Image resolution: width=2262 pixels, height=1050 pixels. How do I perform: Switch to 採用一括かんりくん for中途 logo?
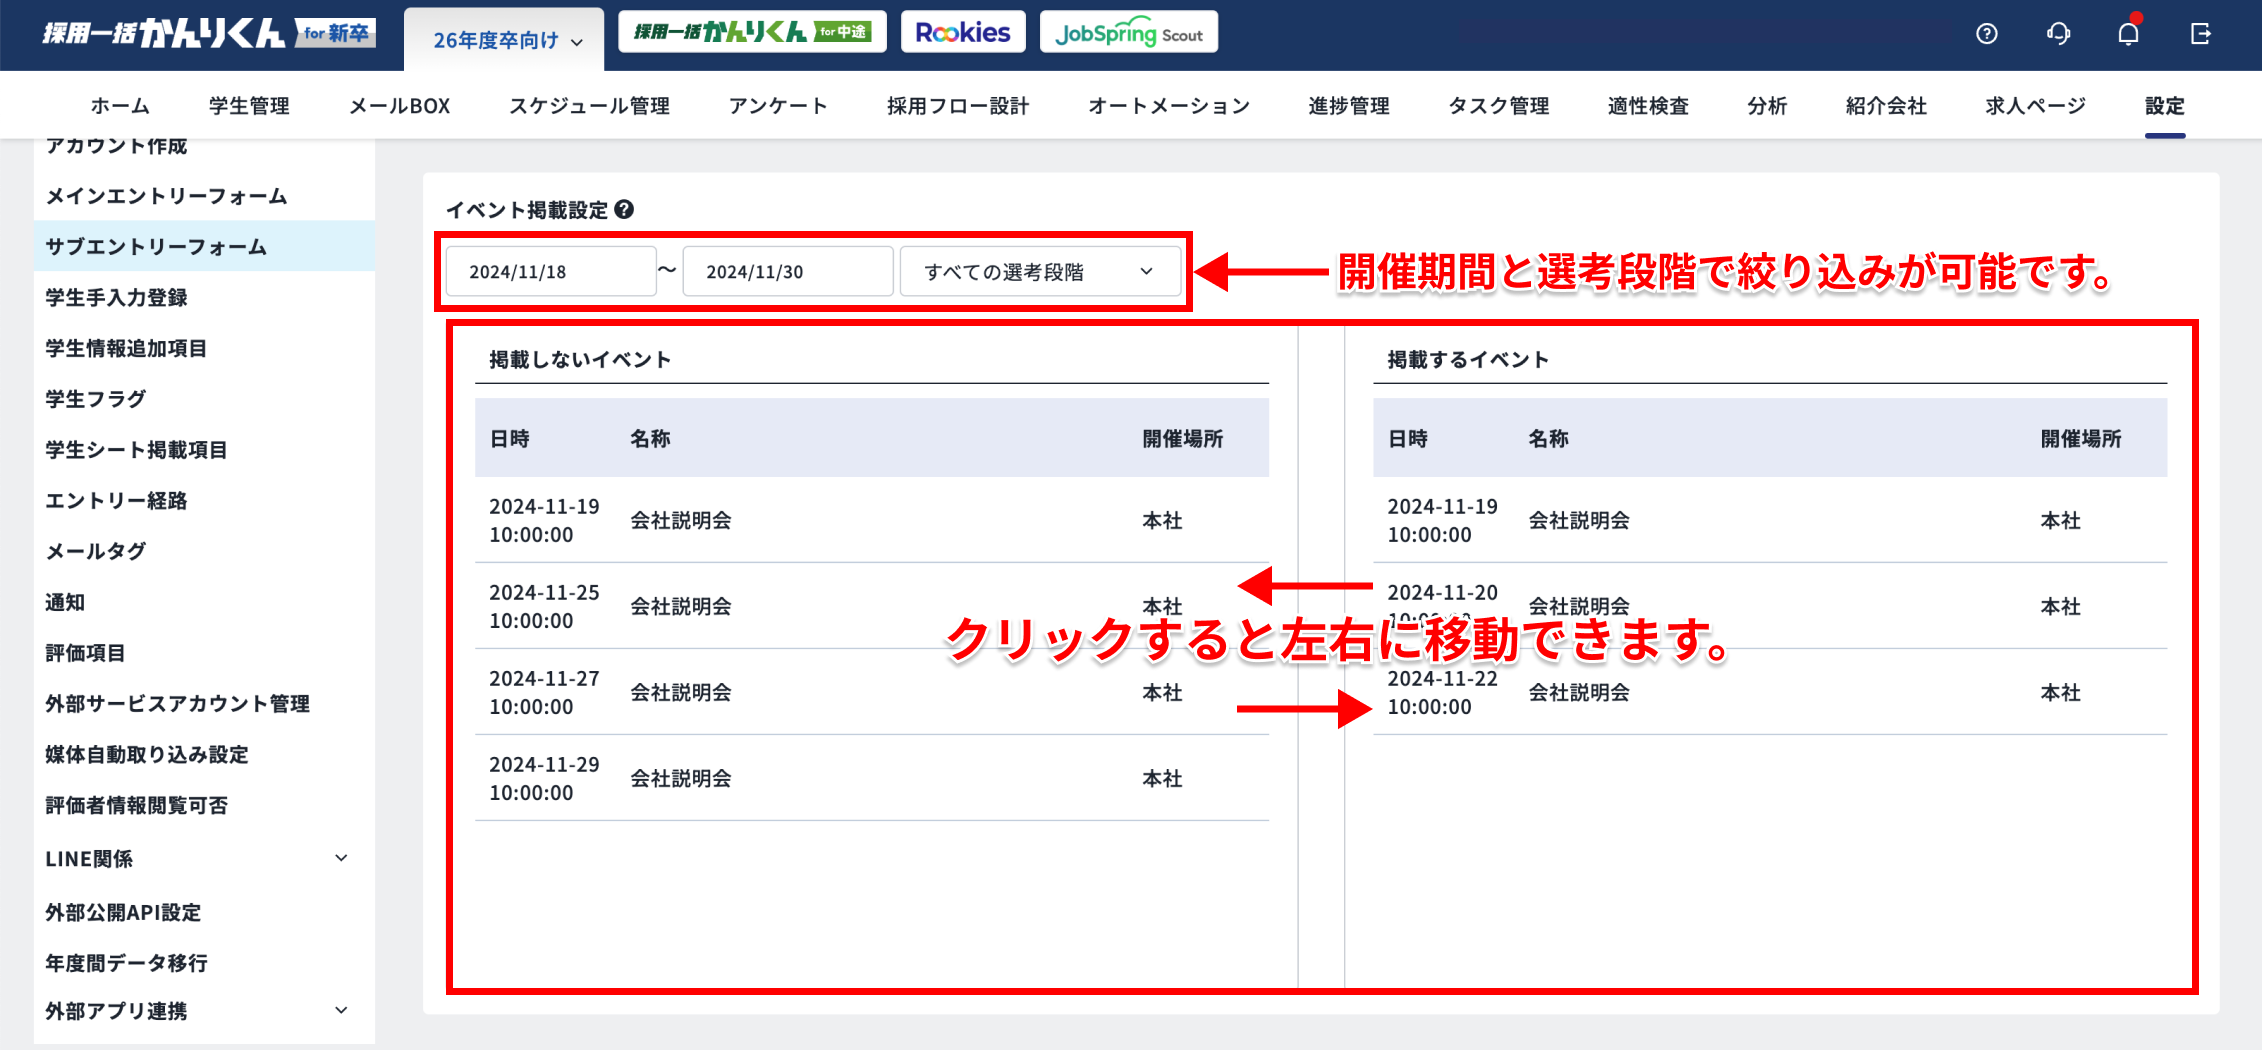[x=752, y=33]
